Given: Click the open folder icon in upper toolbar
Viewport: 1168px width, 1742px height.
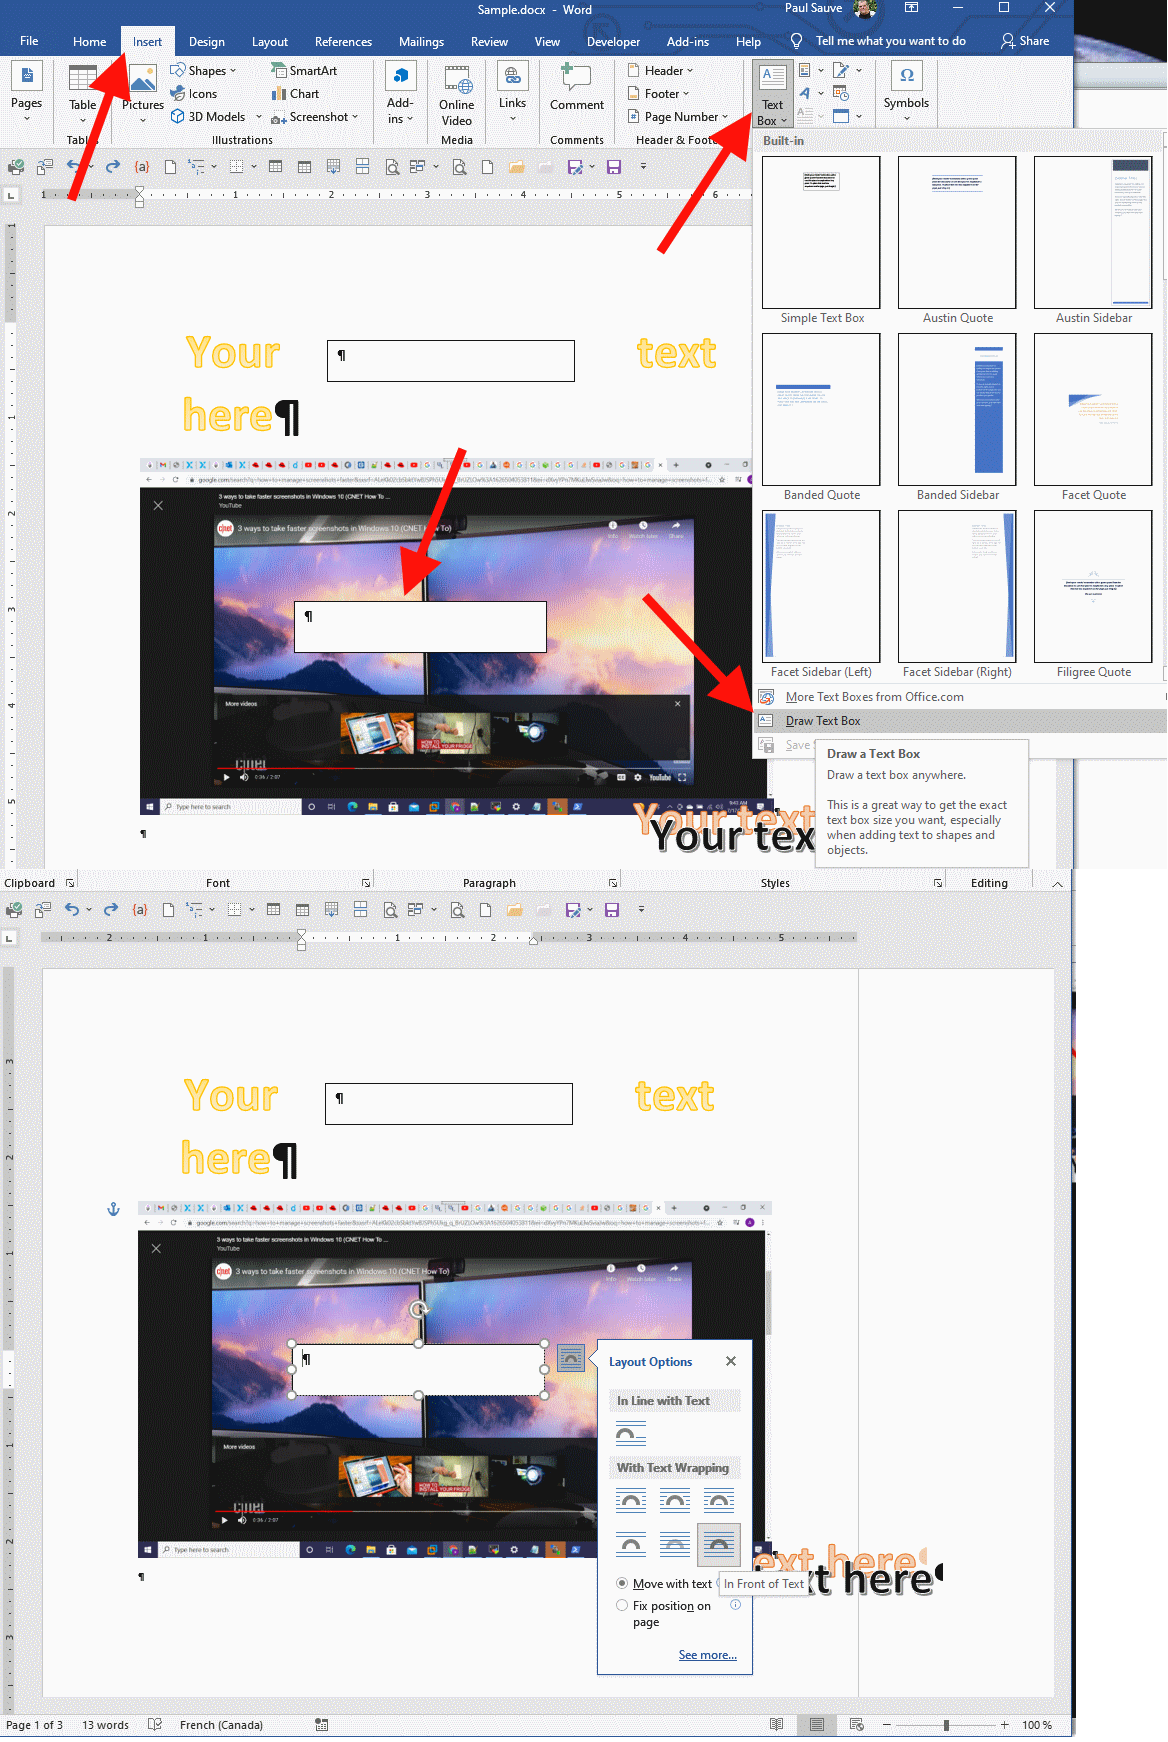Looking at the screenshot, I should [516, 167].
